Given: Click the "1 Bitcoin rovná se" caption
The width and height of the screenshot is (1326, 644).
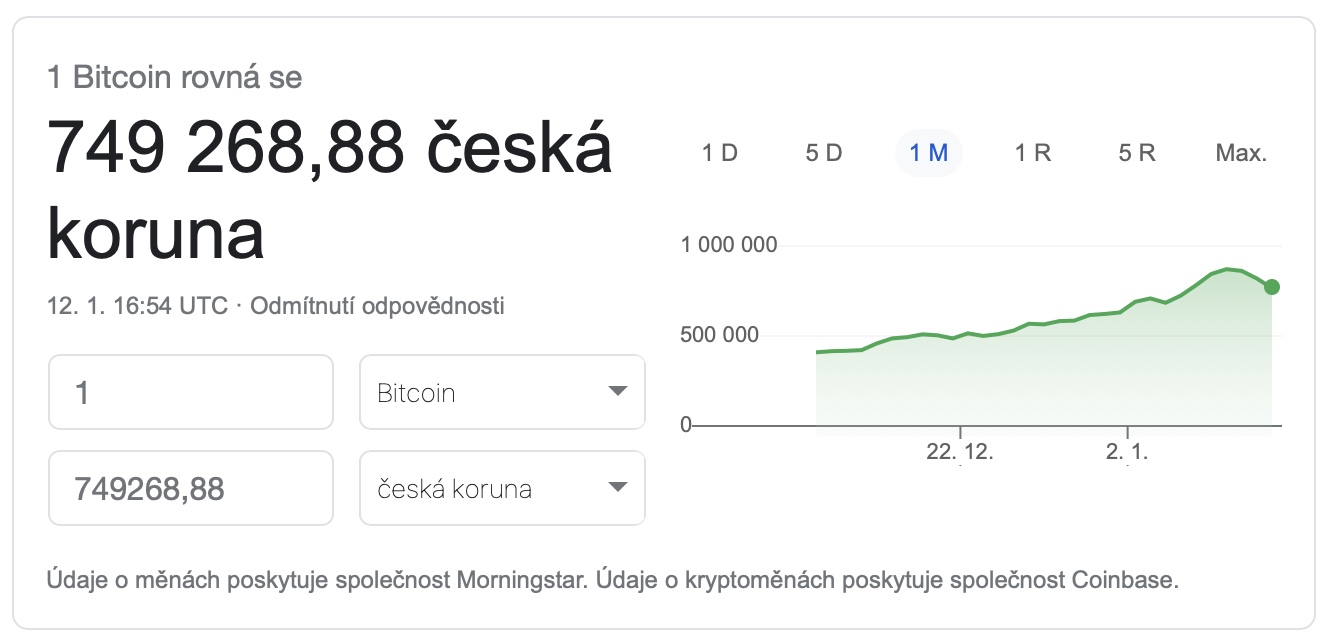Looking at the screenshot, I should [x=175, y=78].
